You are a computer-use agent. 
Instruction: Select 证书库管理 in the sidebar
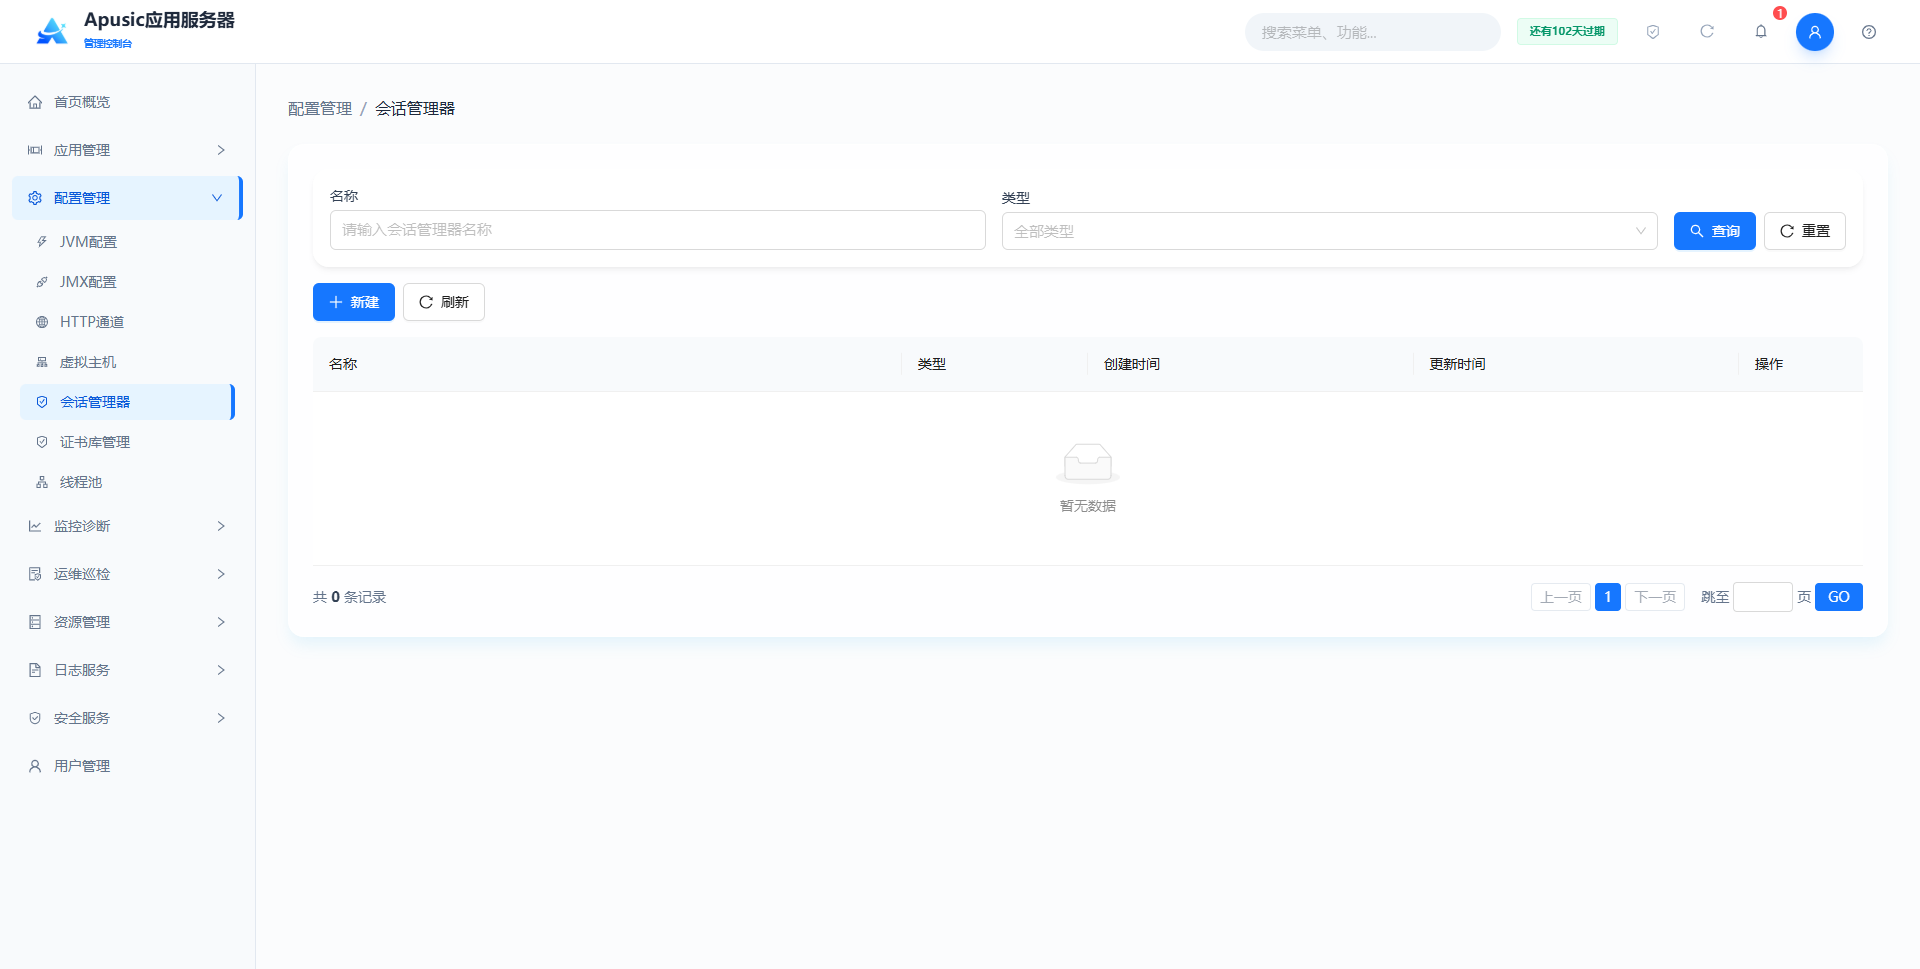pos(127,442)
